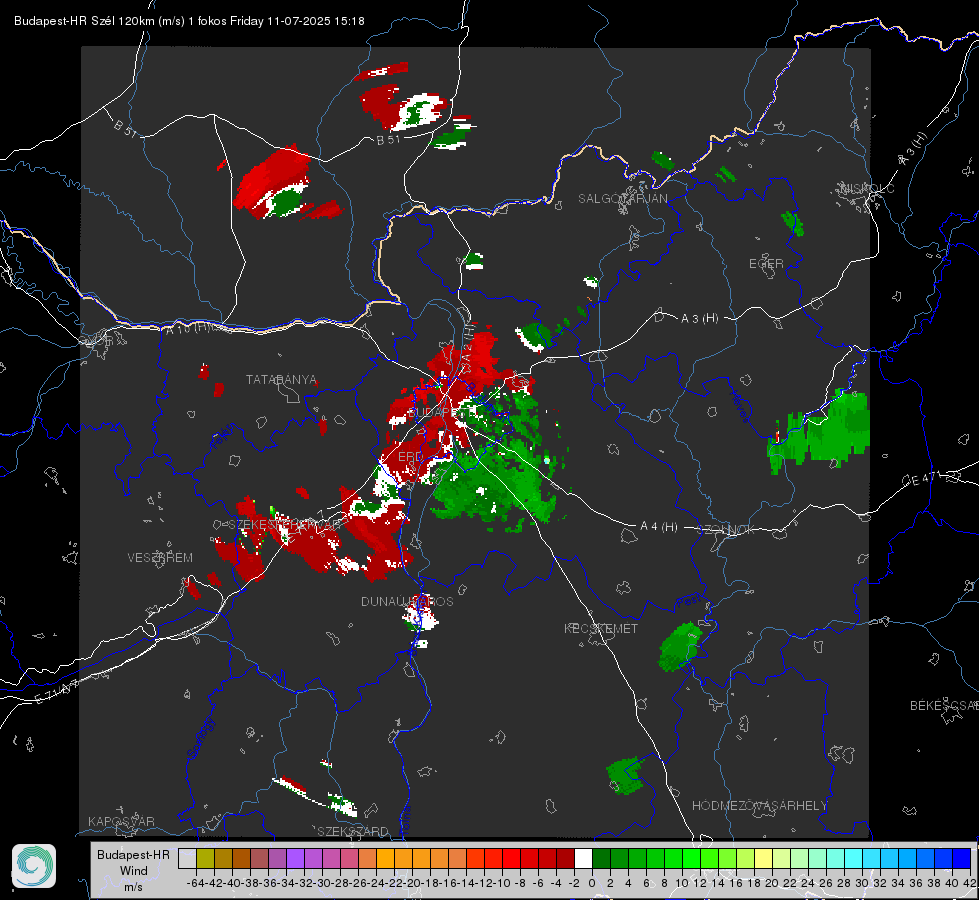
Task: Pick the cyan swatch between 28 and 30
Action: pos(854,858)
